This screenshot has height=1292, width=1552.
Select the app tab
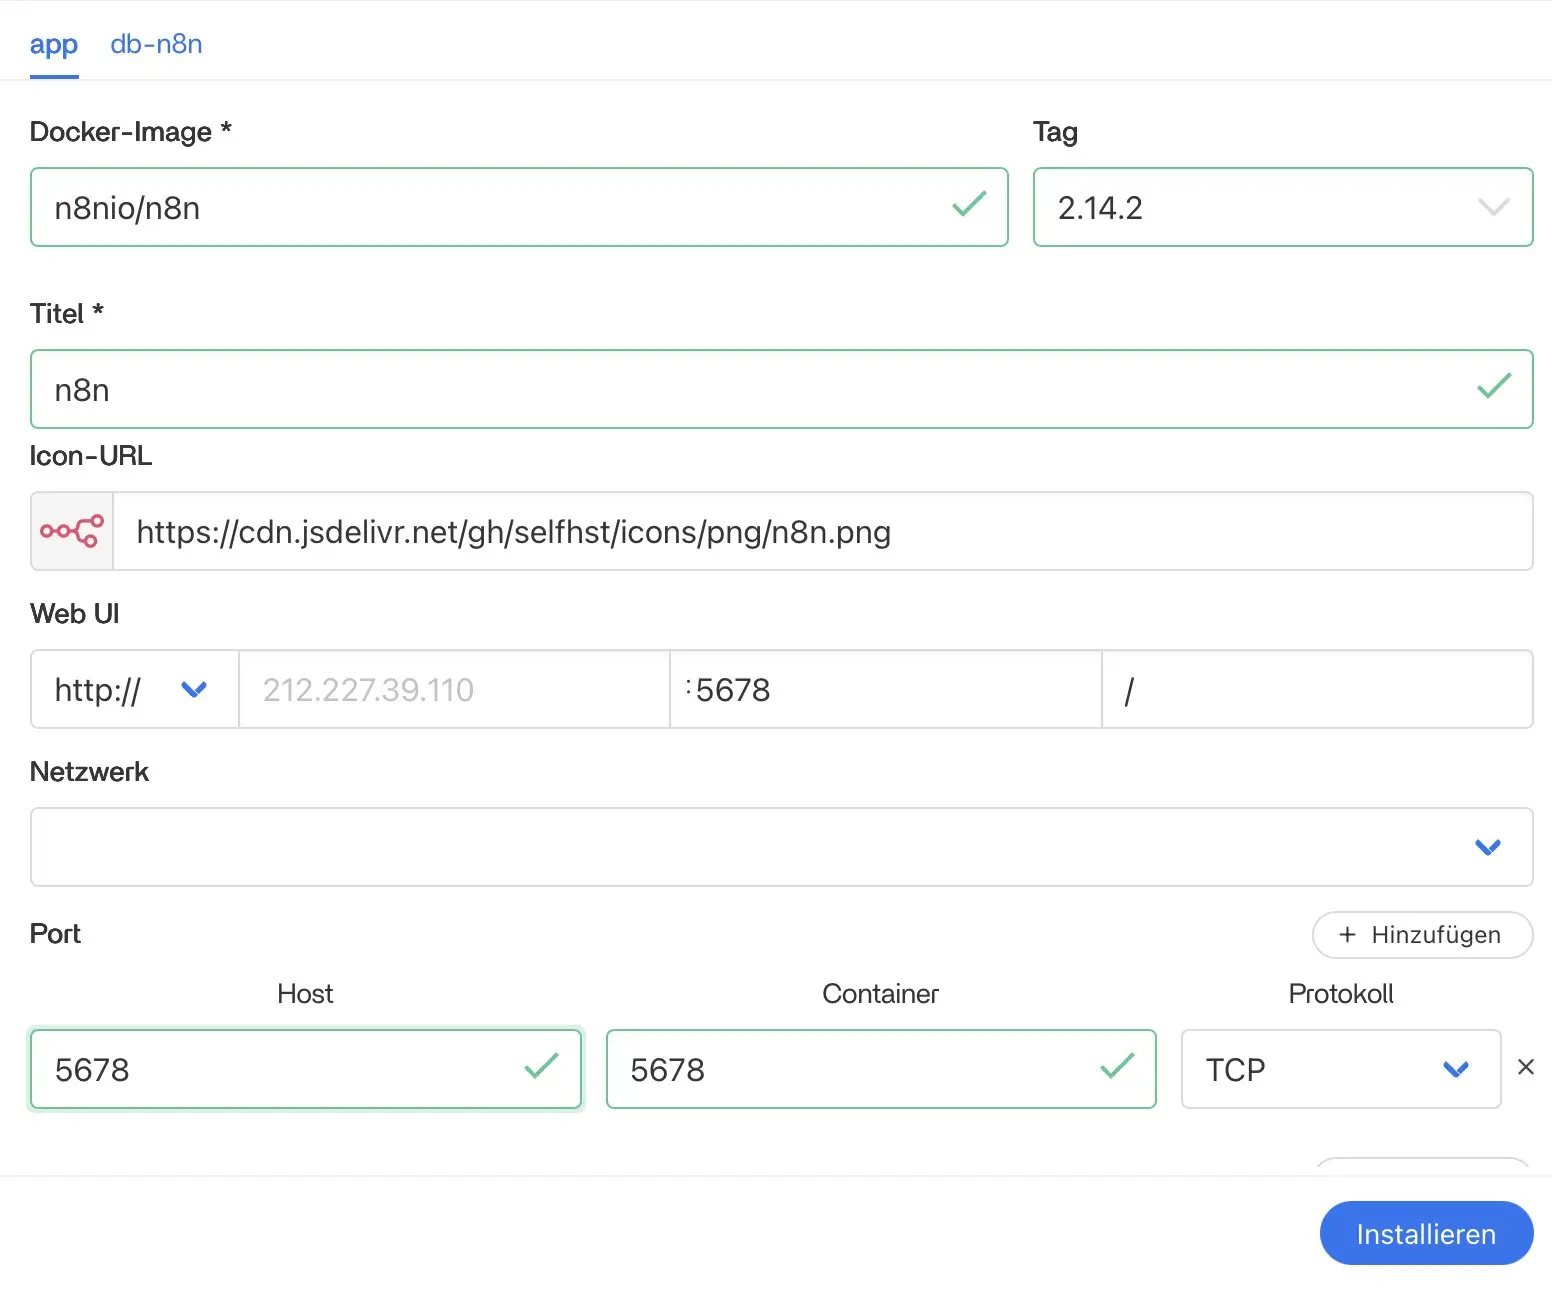(53, 45)
